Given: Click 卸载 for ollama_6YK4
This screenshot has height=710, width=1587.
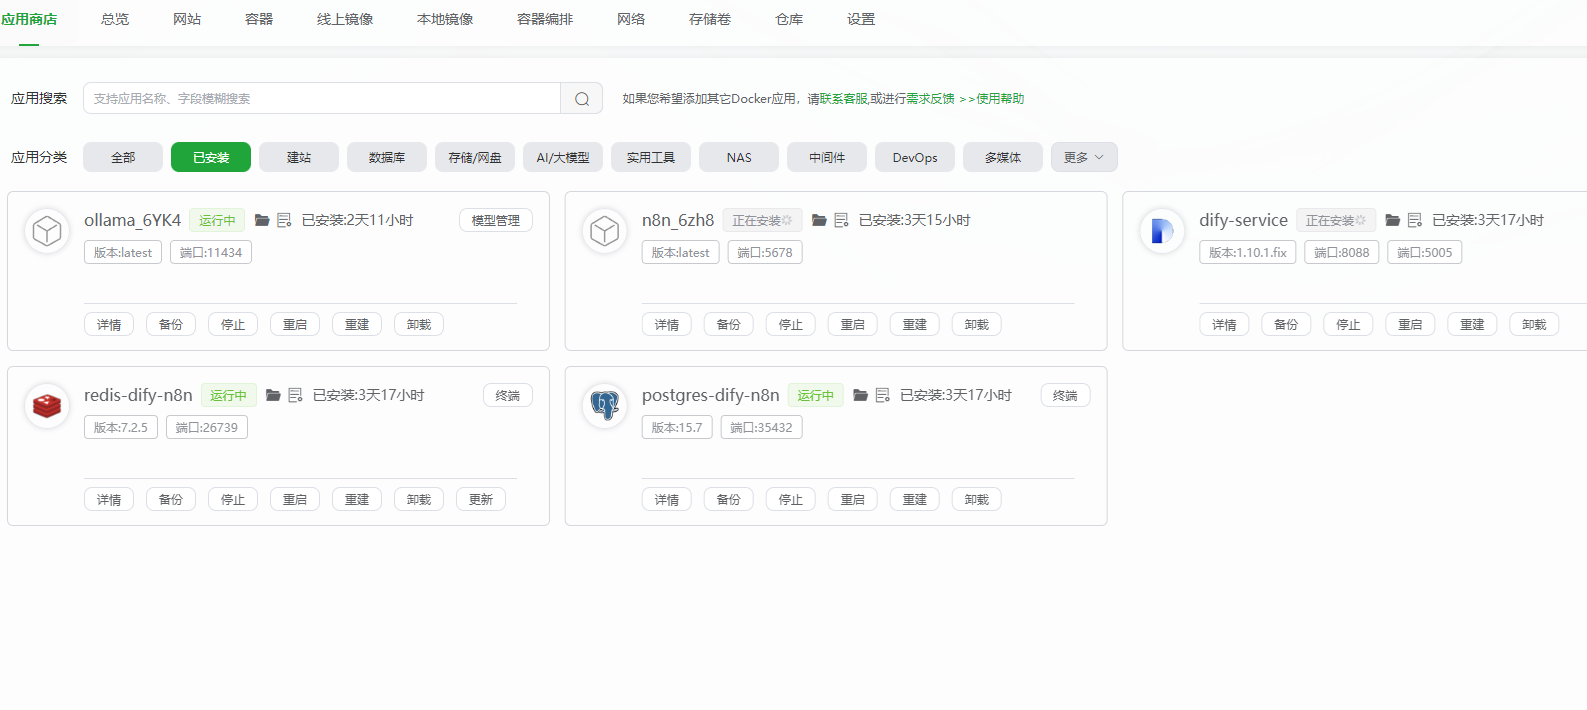Looking at the screenshot, I should [x=419, y=324].
